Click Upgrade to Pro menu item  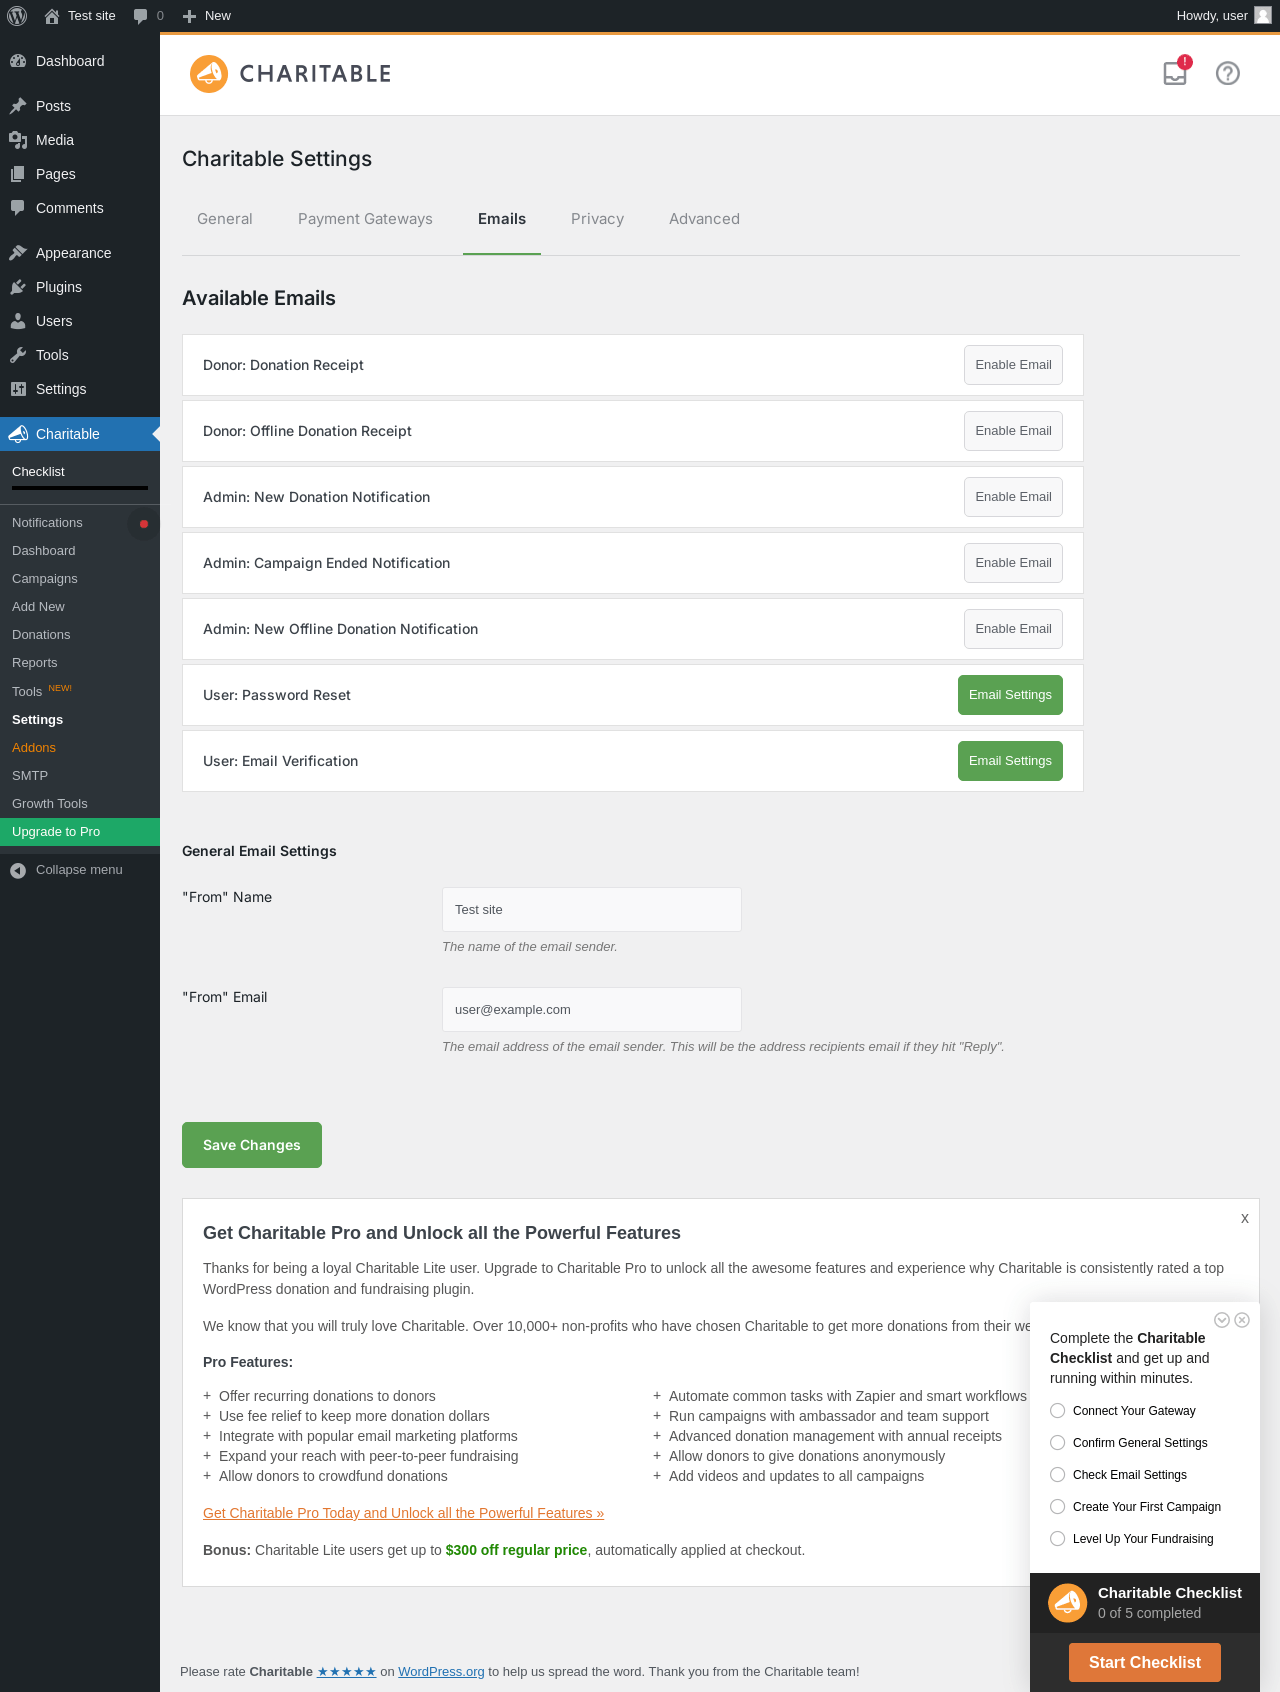click(x=80, y=832)
